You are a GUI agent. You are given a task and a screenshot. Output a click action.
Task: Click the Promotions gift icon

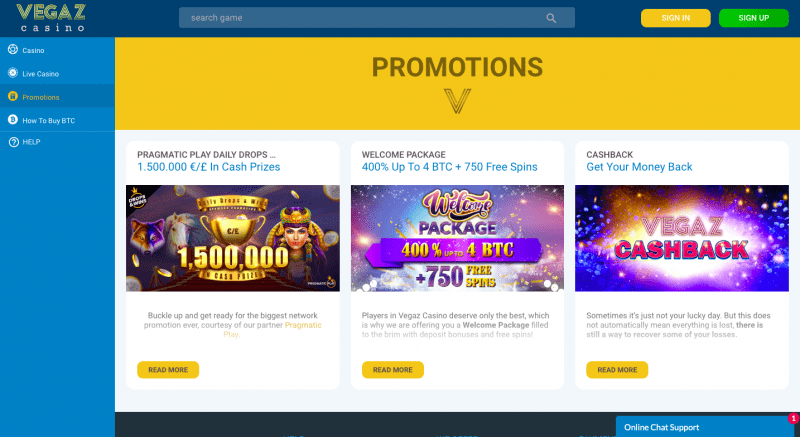pos(13,96)
